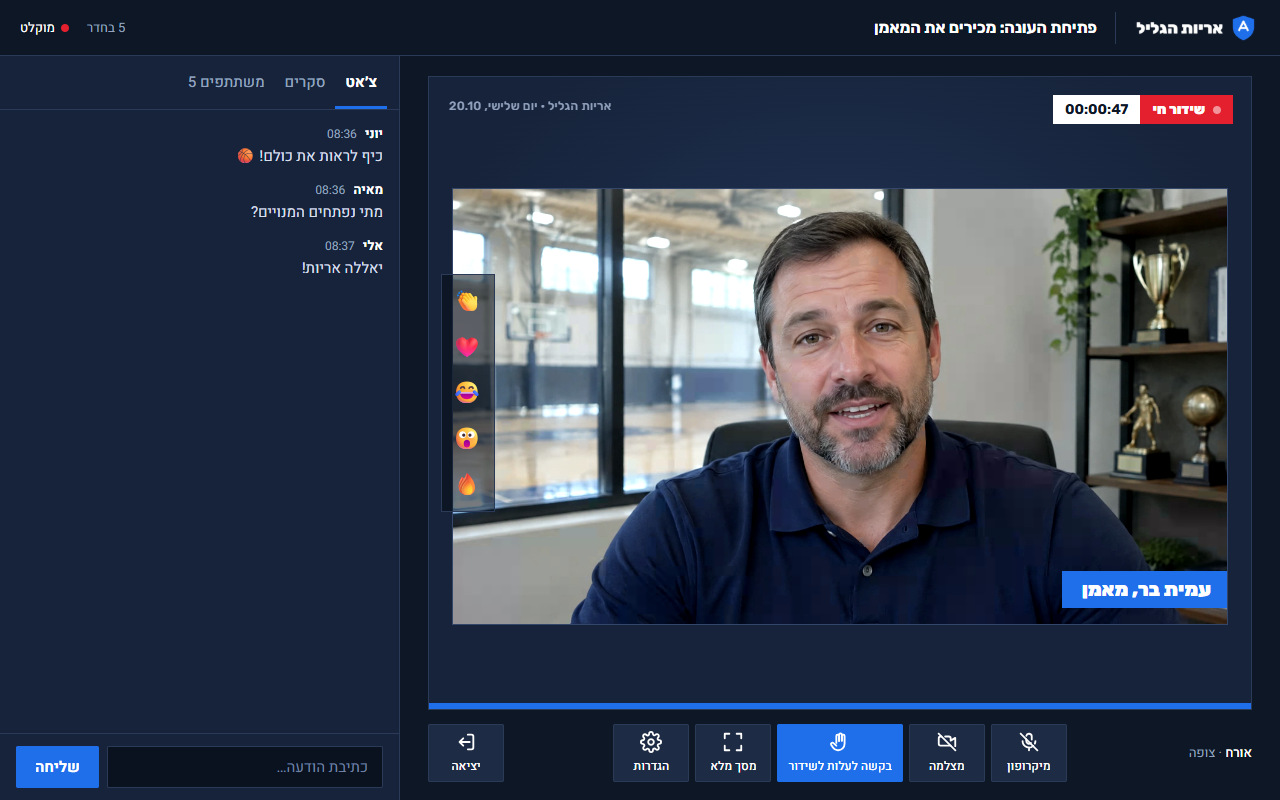Click the עמית בר, מאמן name caption
1280x800 pixels.
pos(1144,590)
